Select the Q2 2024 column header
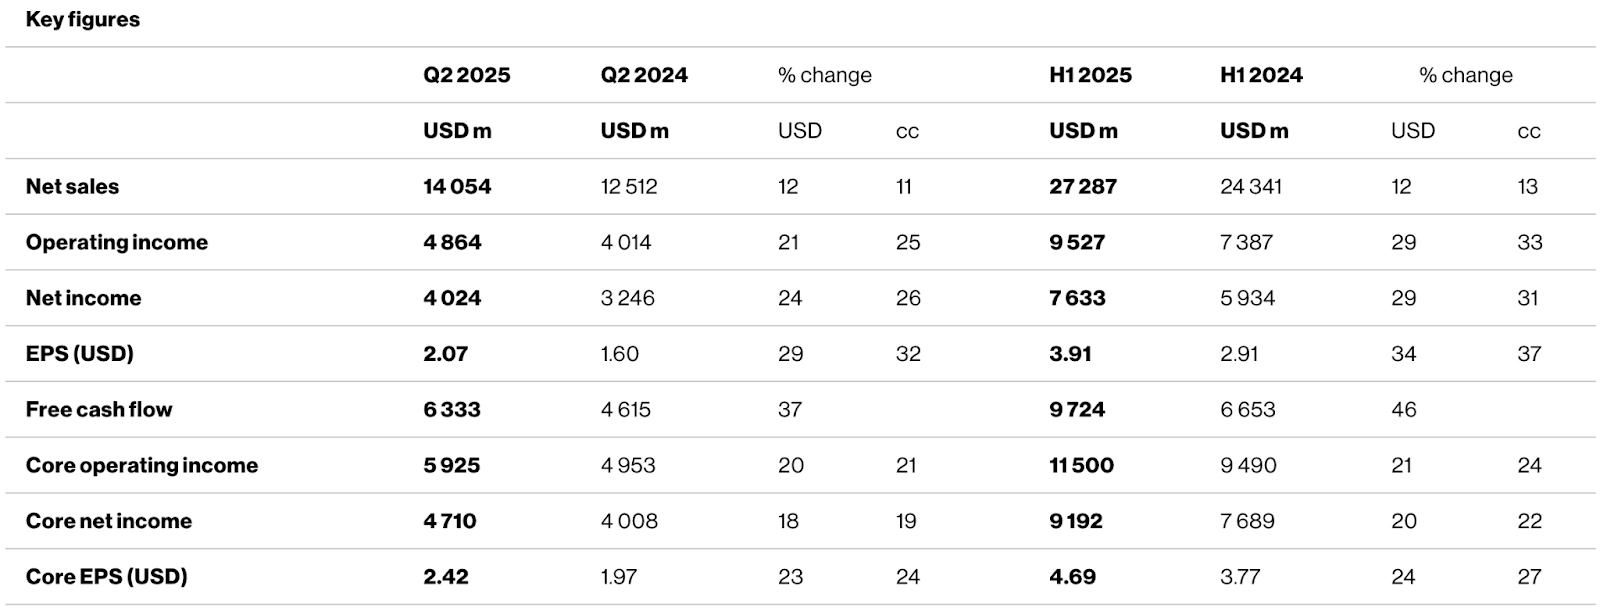1600x608 pixels. point(644,75)
